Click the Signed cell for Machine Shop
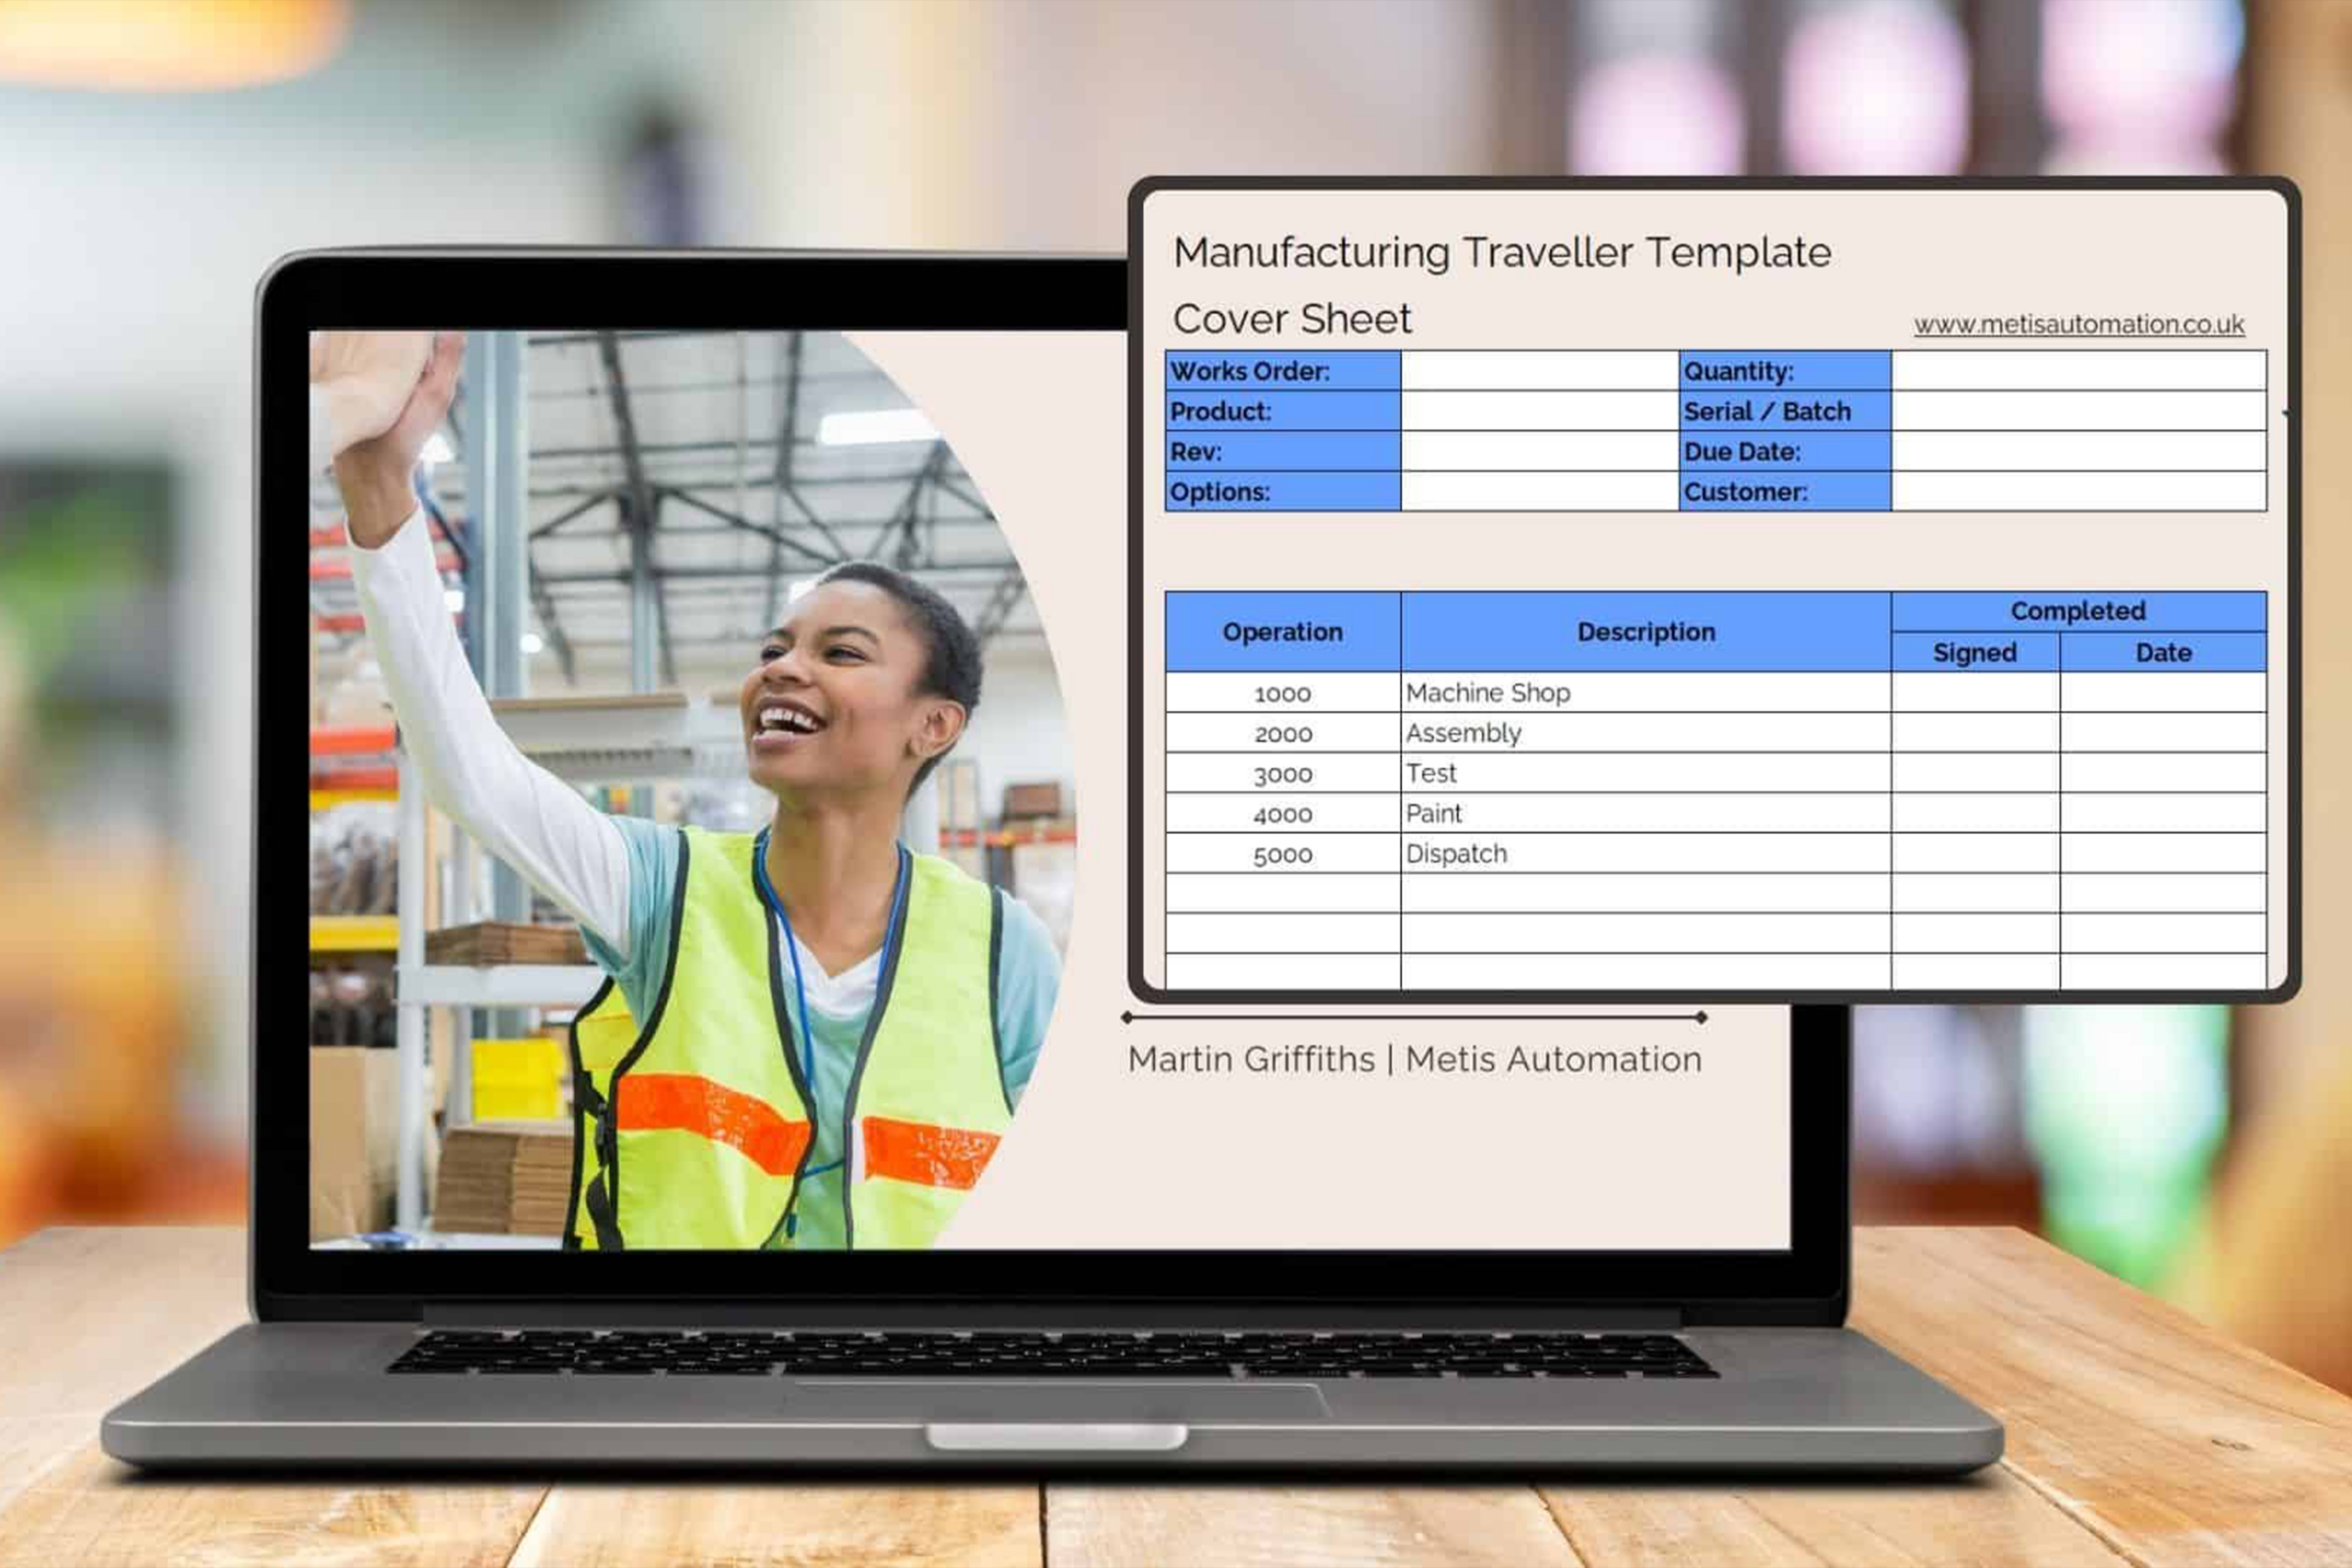This screenshot has height=1568, width=2352. pos(1974,692)
